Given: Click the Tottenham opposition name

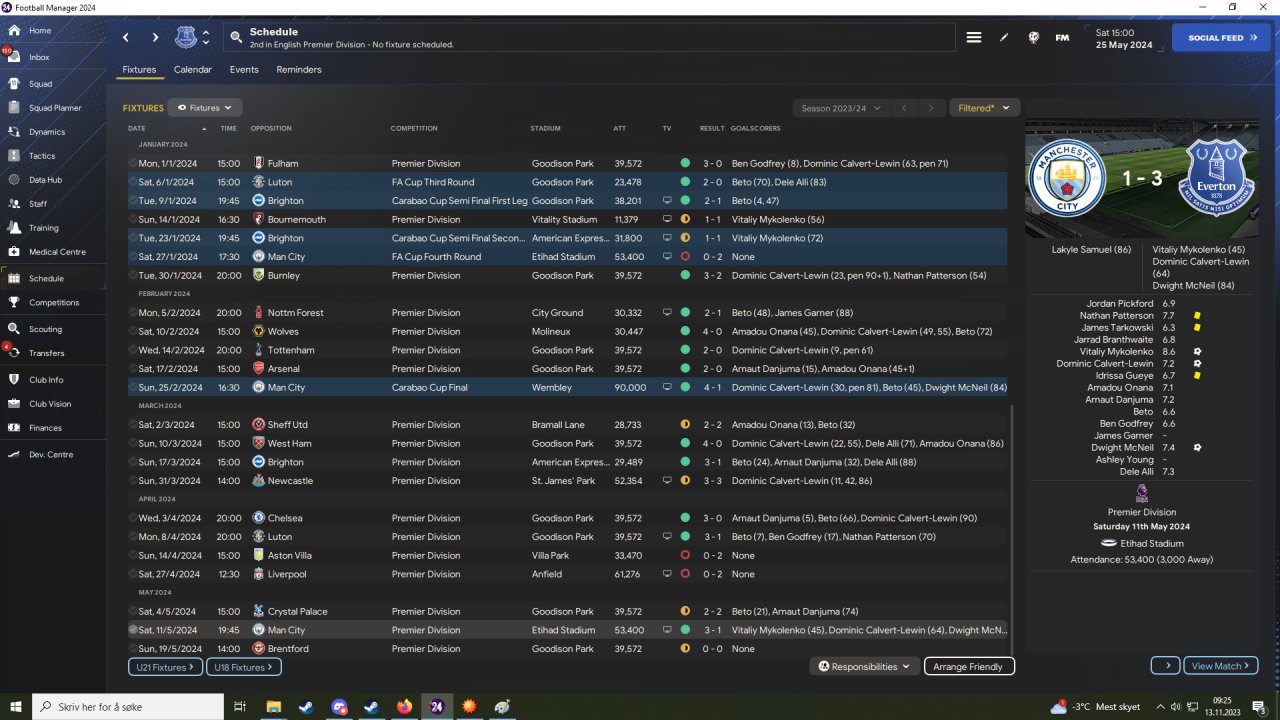Looking at the screenshot, I should (x=291, y=350).
